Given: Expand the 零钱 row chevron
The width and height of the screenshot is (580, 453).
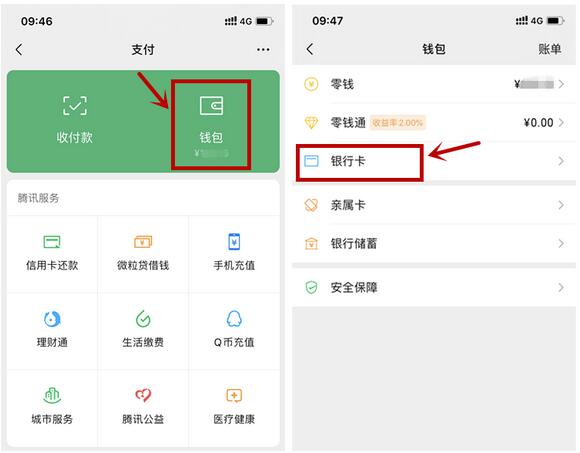Looking at the screenshot, I should tap(561, 84).
